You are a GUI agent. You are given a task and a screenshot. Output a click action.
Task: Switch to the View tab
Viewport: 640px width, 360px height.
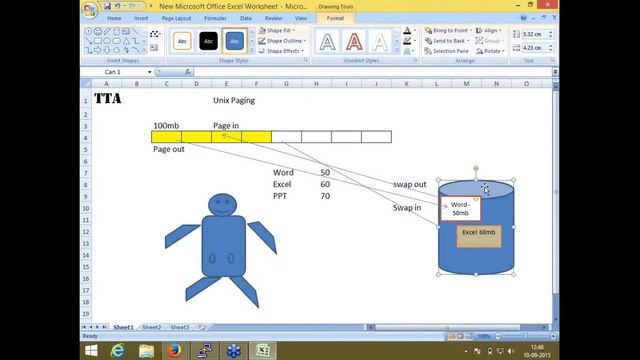tap(301, 18)
